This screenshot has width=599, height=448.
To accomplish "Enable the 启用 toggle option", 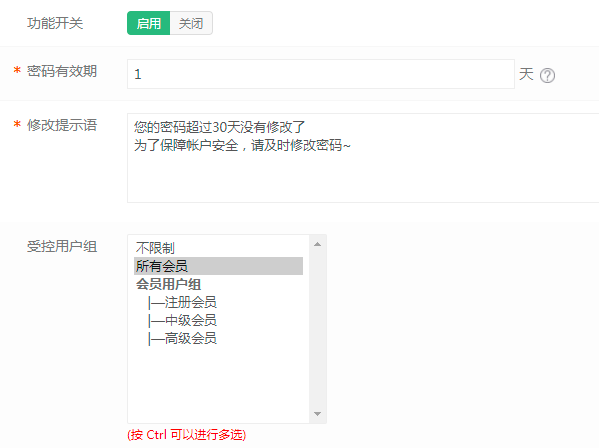I will click(x=149, y=23).
